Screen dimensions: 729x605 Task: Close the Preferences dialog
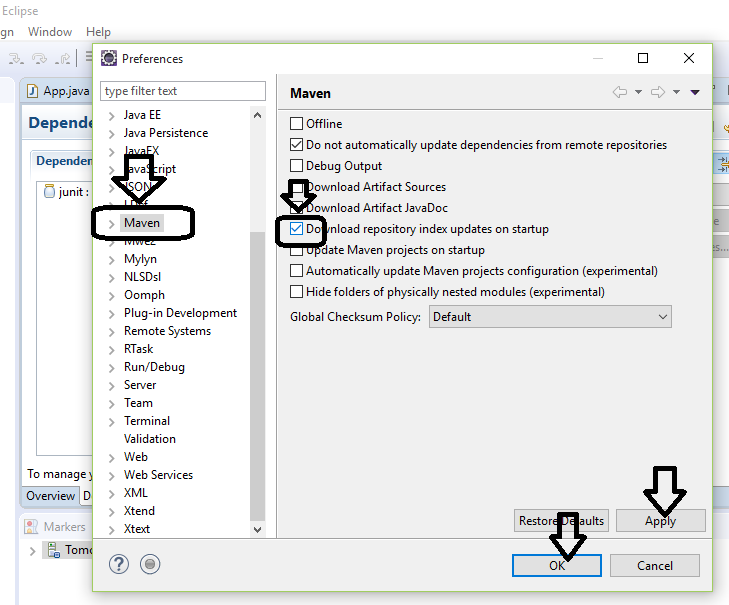point(689,58)
